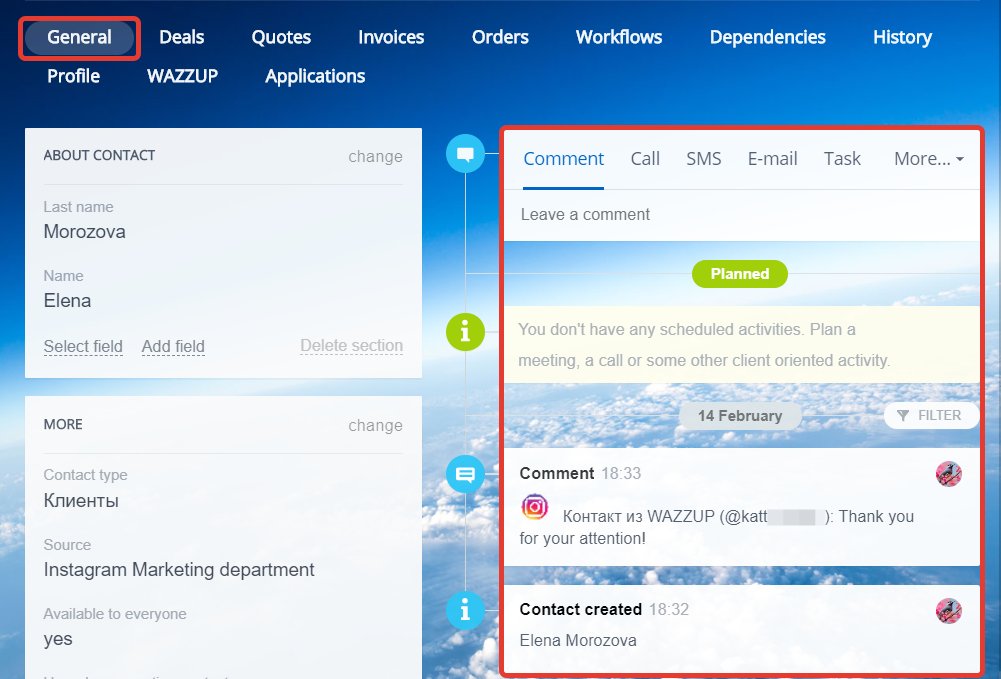Click the speech bubble icon beside the Comment tab

coord(465,154)
